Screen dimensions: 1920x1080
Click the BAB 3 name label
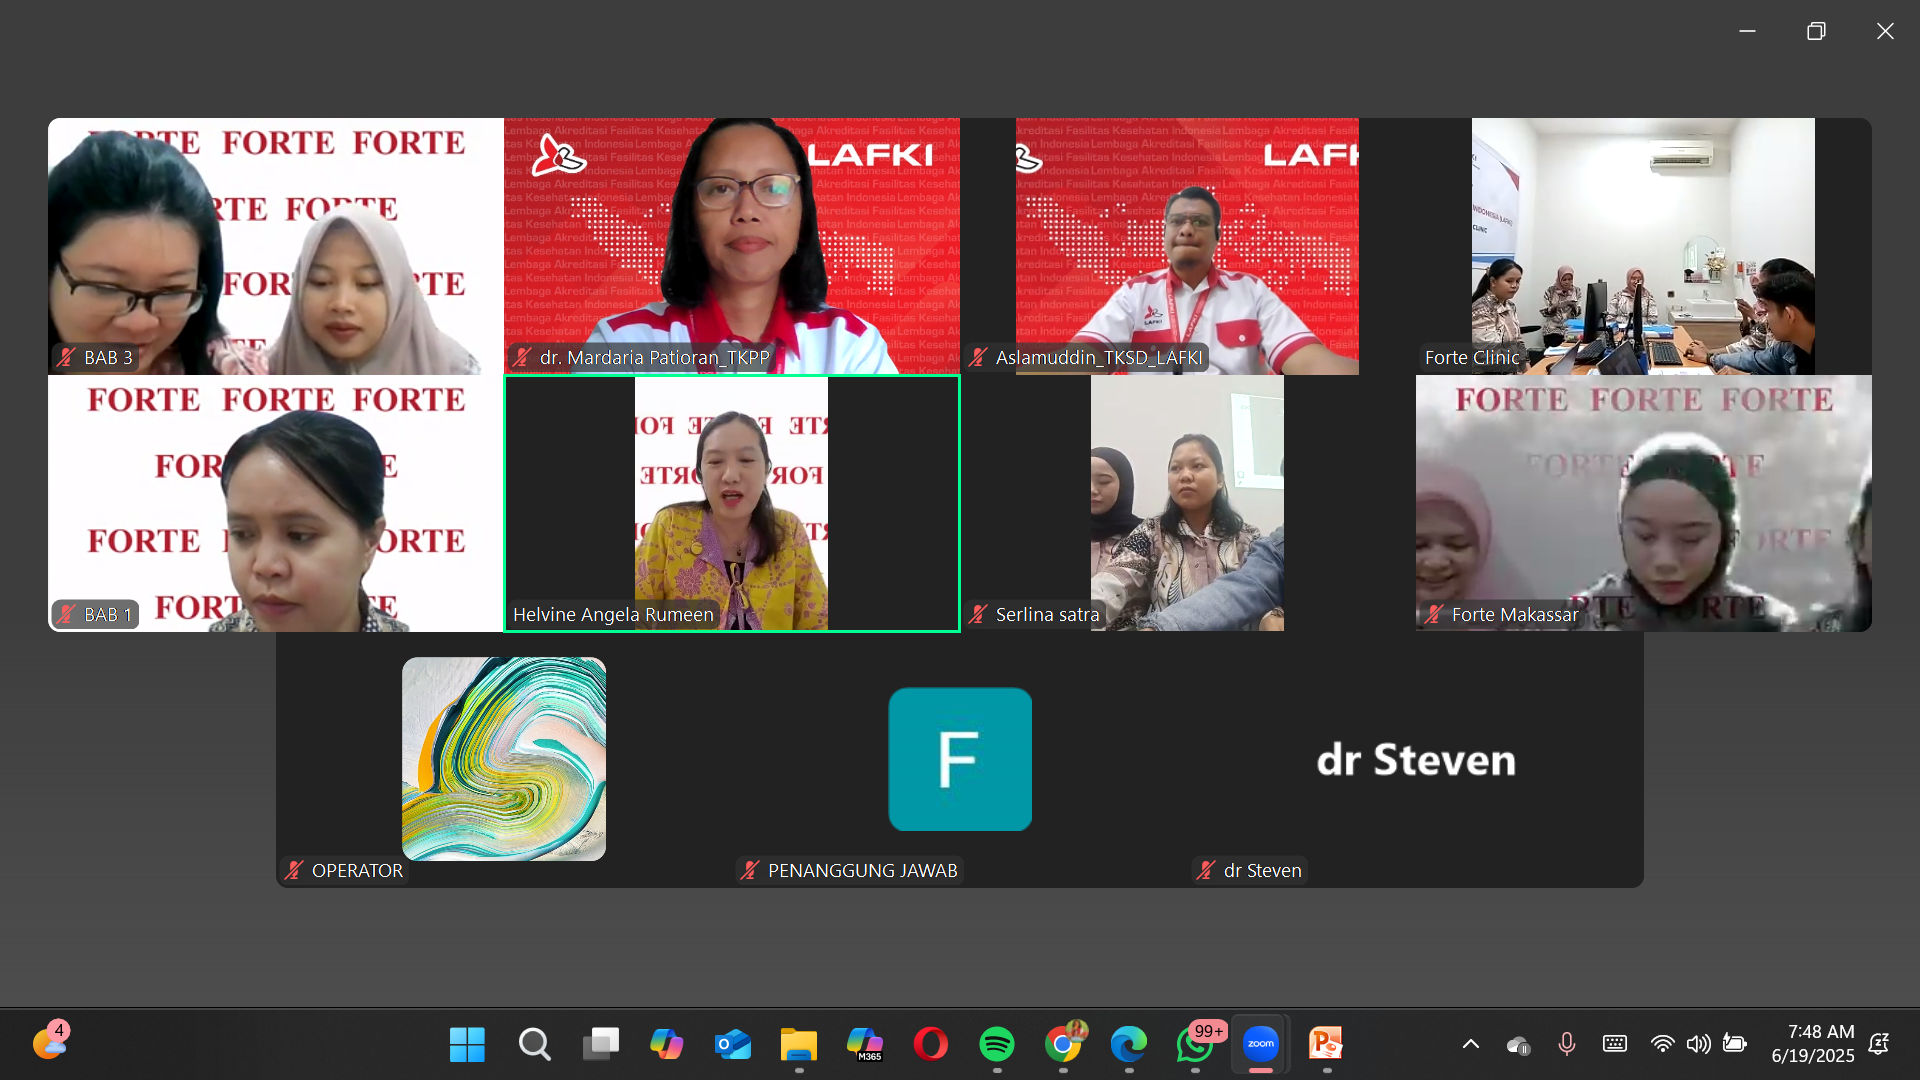(x=108, y=358)
